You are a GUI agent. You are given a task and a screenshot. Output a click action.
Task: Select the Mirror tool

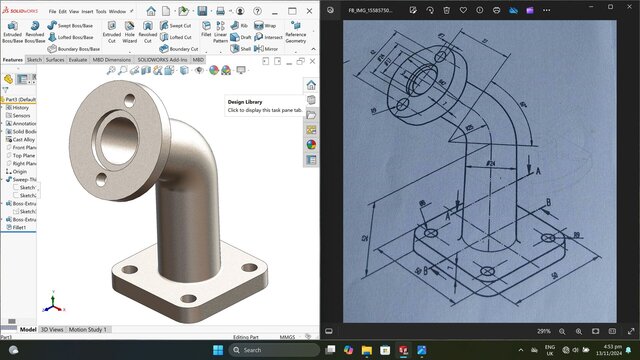266,49
